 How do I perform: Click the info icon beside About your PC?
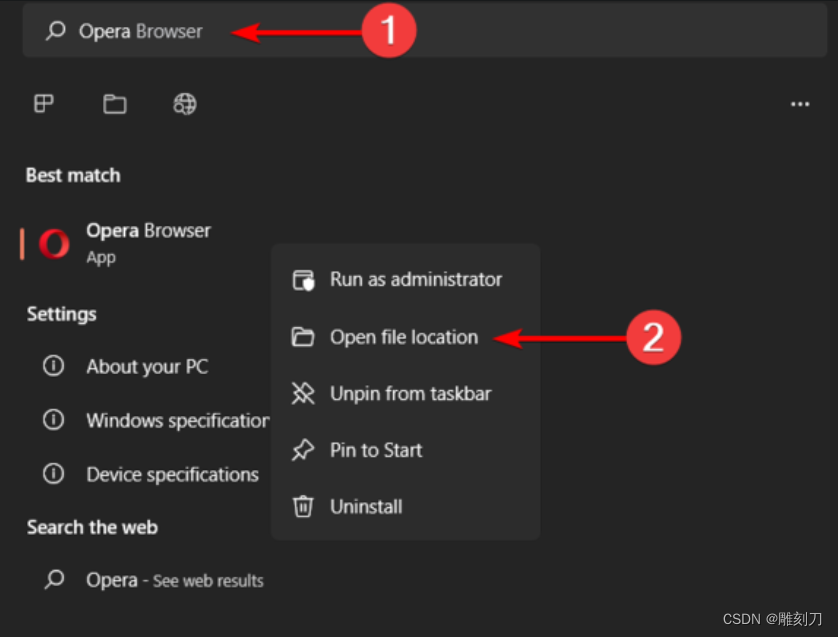pos(53,366)
